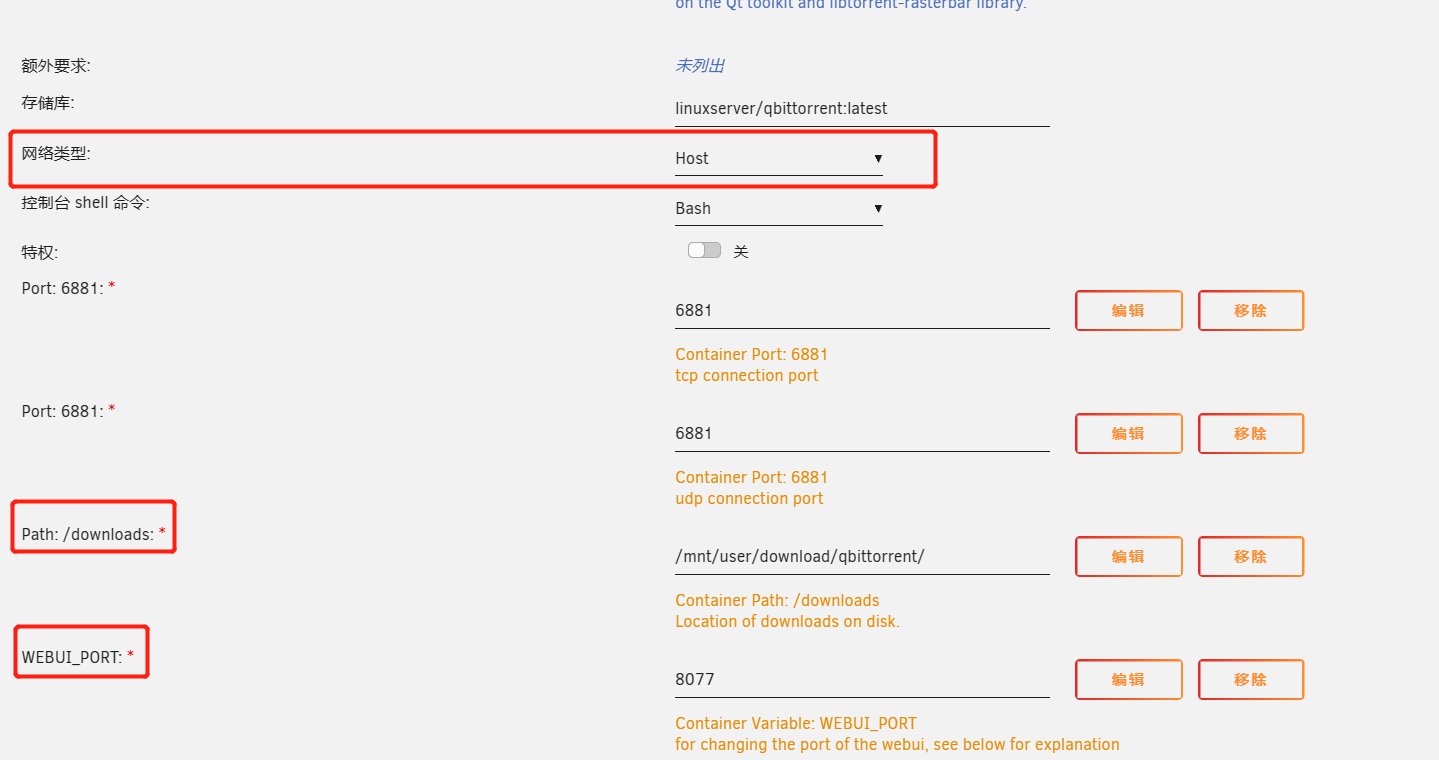
Task: Expand the 控制台 shell 命令 Bash dropdown
Action: tap(778, 208)
